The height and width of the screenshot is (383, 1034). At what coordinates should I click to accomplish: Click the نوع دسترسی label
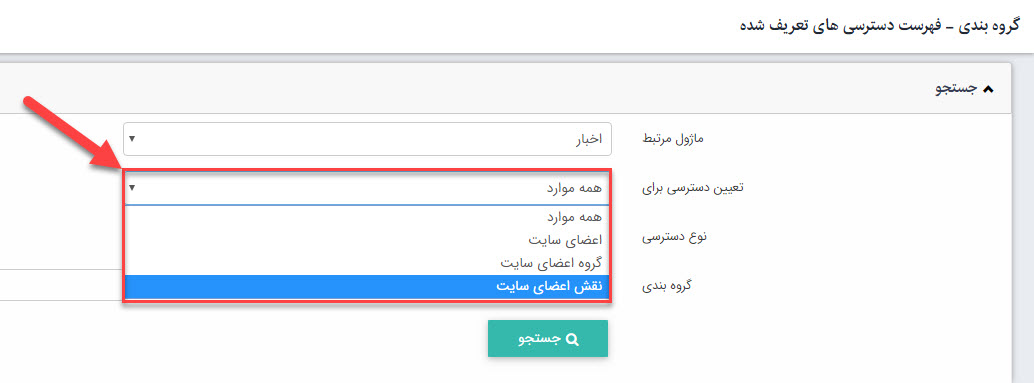[x=675, y=237]
